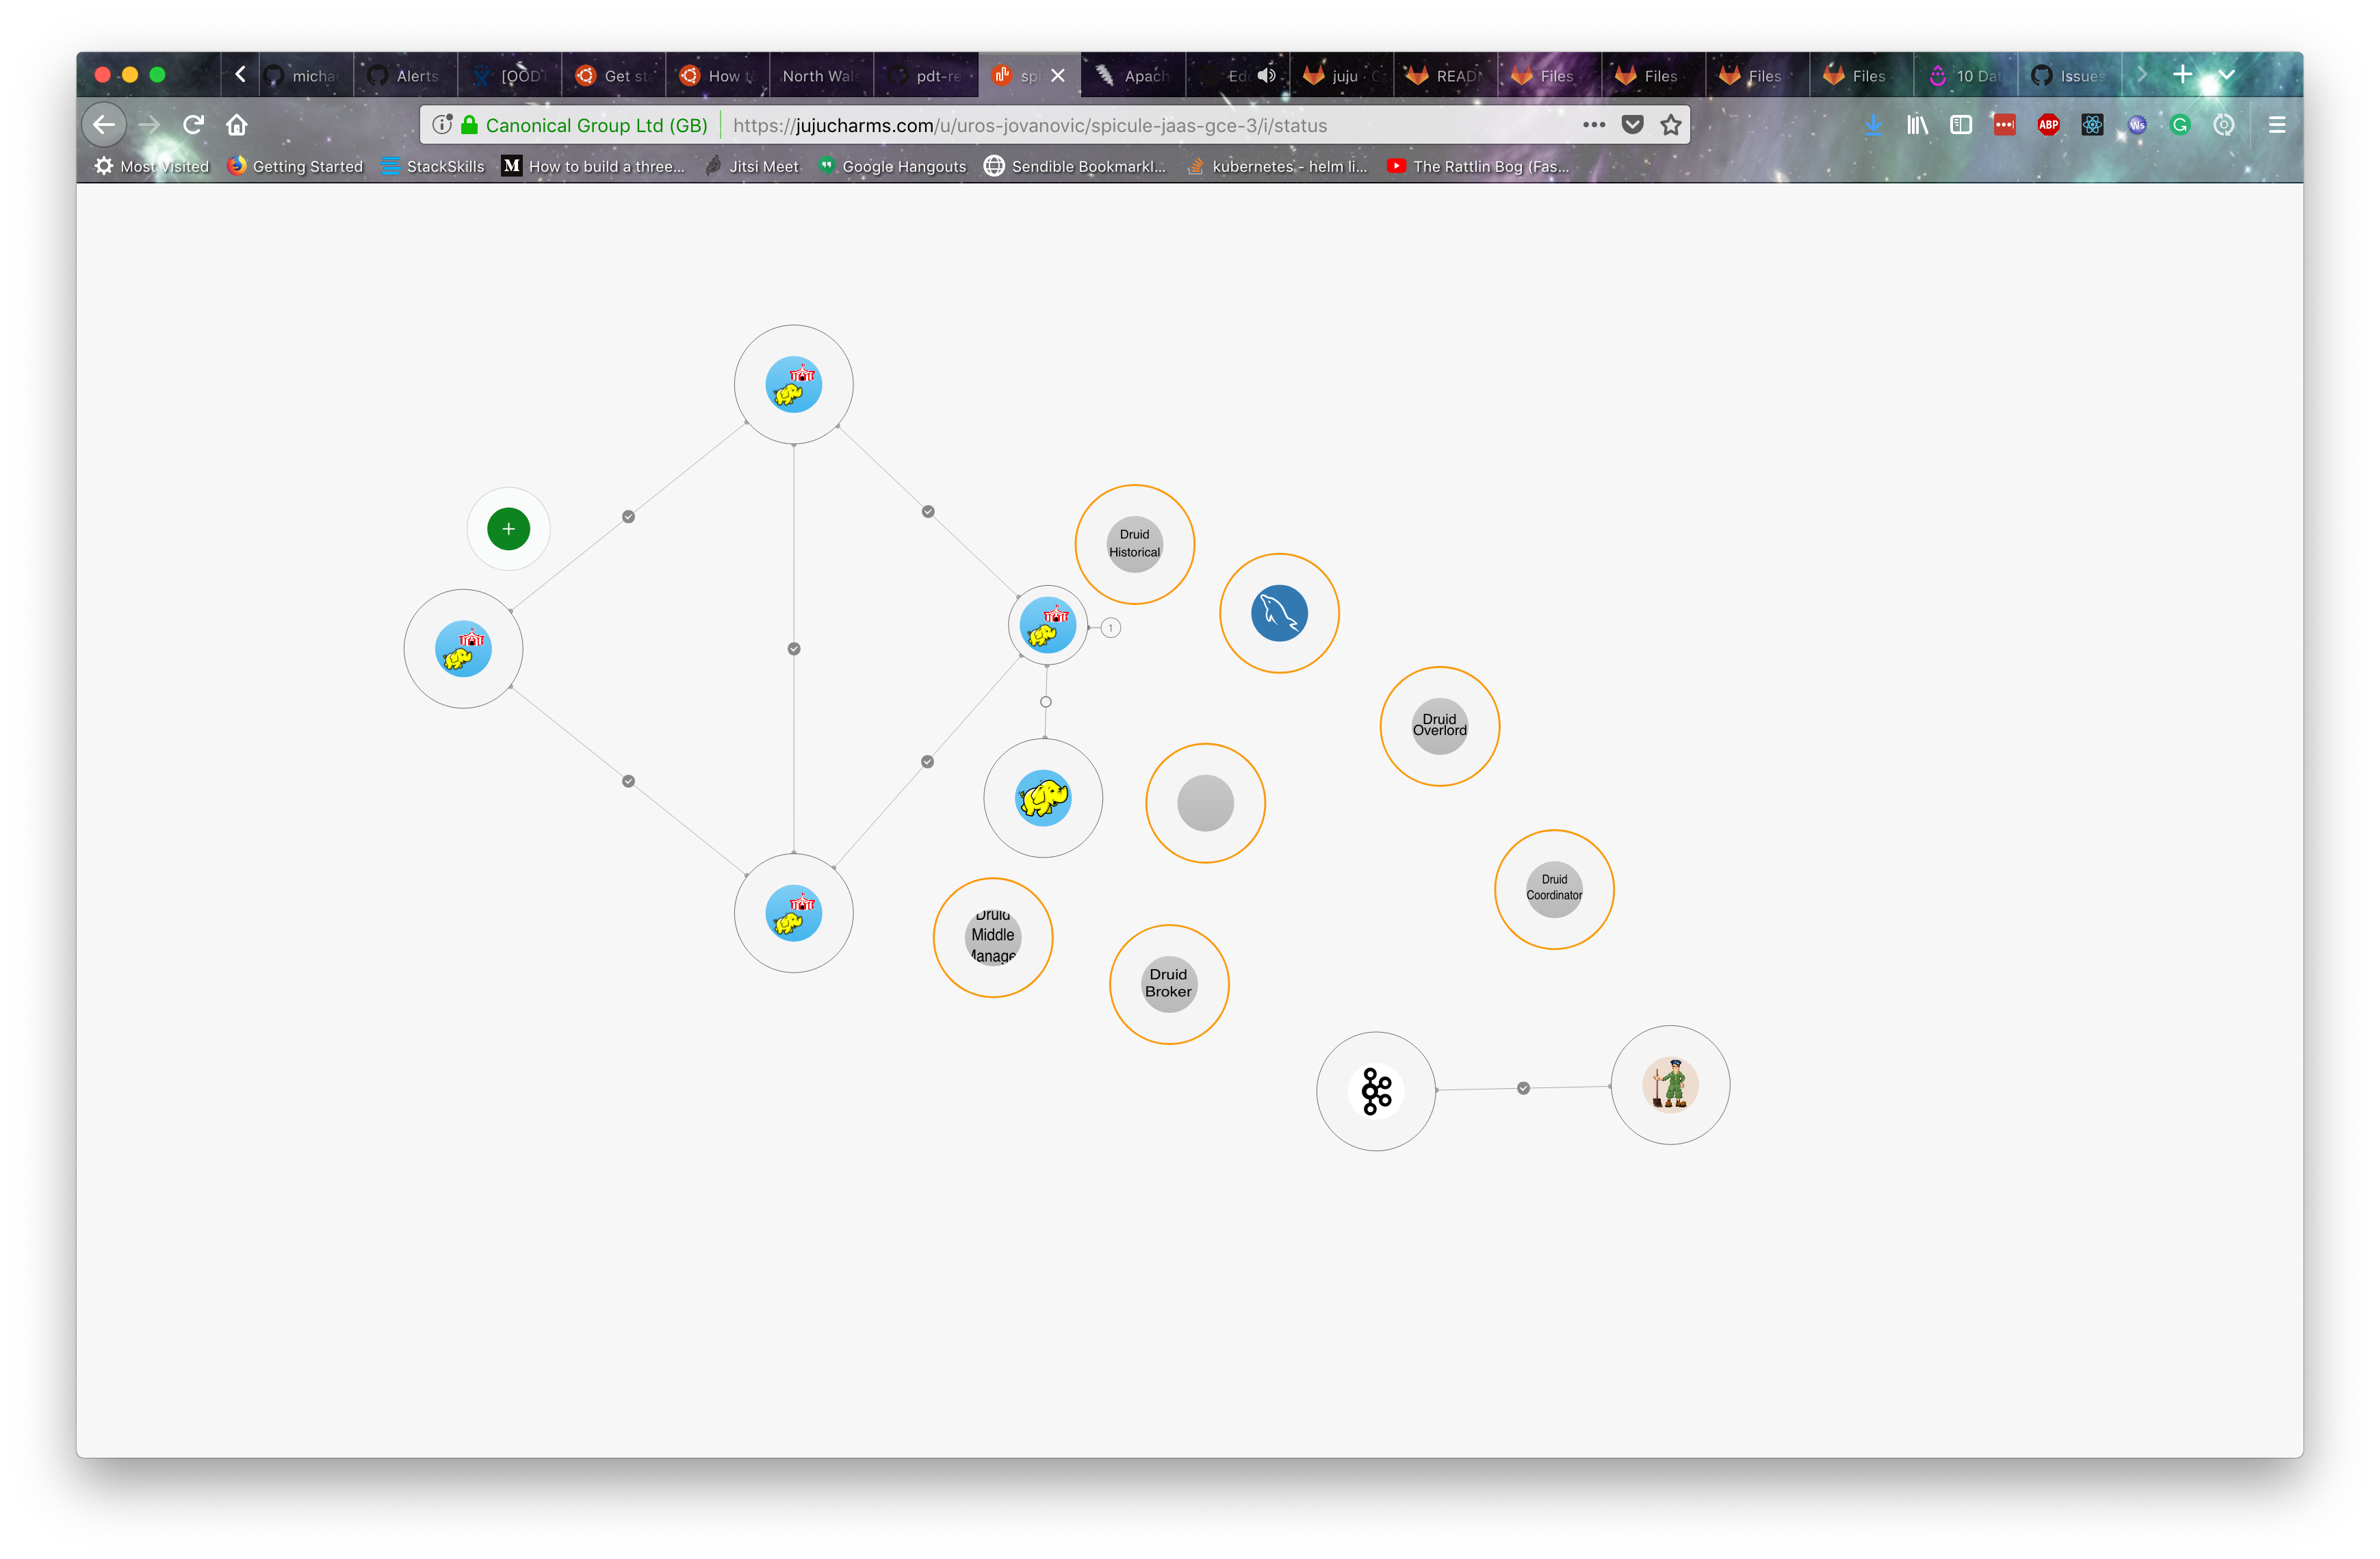This screenshot has width=2380, height=1559.
Task: Click relation marker on vertical center line
Action: point(794,649)
